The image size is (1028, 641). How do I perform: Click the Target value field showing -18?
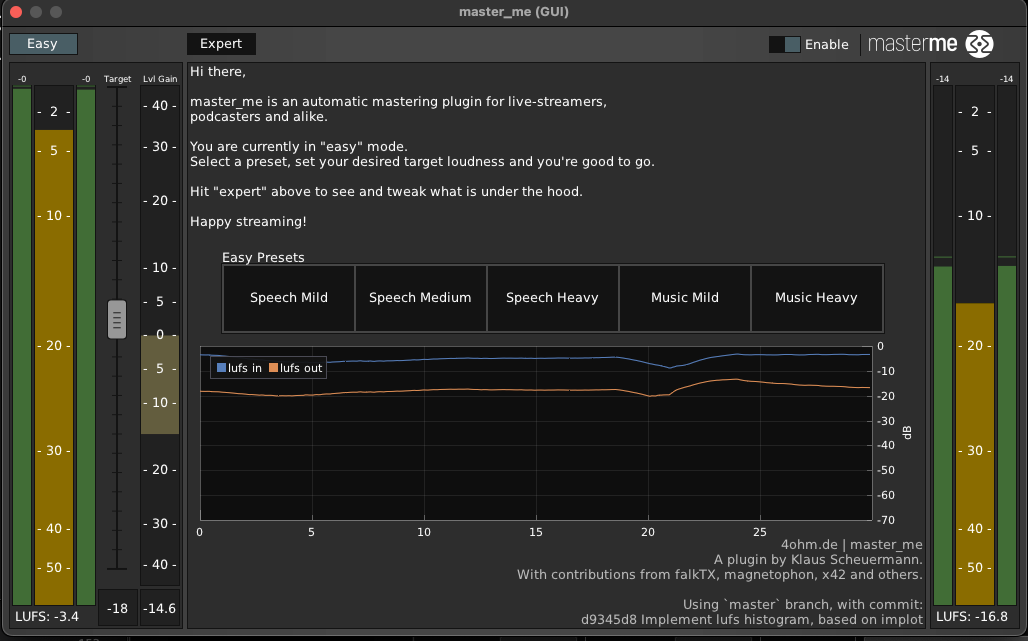(117, 608)
